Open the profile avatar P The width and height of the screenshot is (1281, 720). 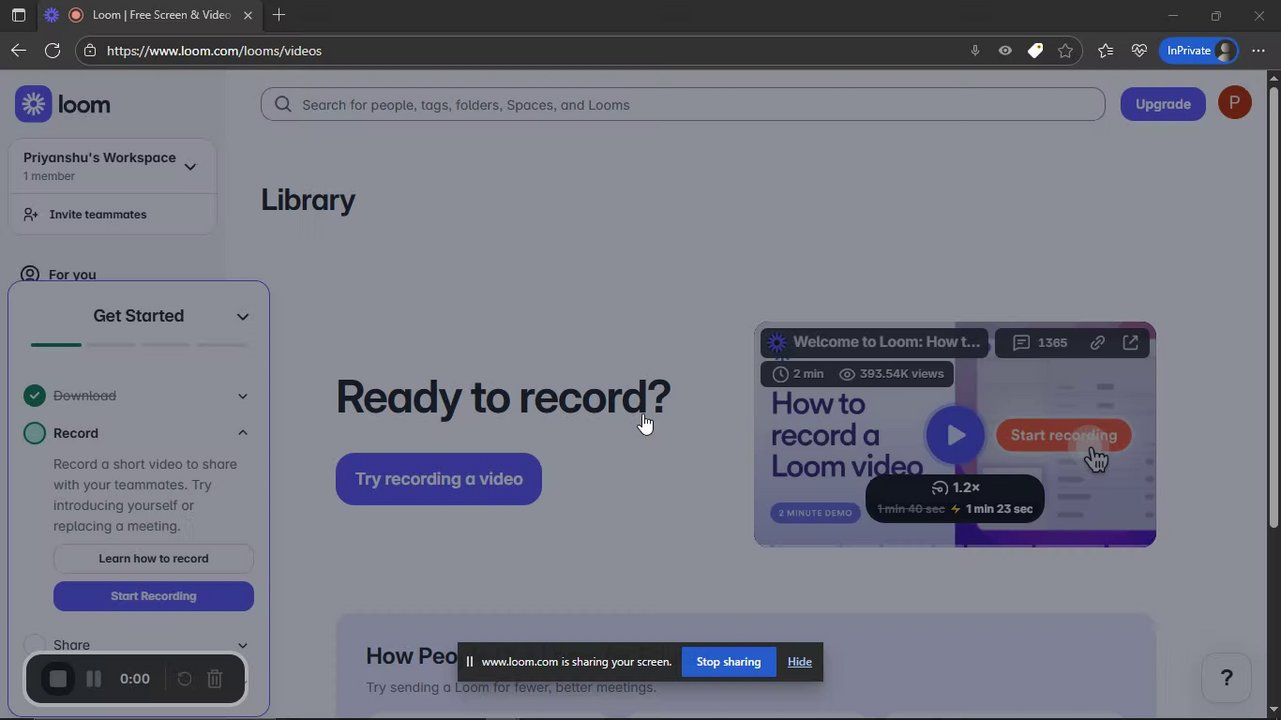coord(1235,103)
